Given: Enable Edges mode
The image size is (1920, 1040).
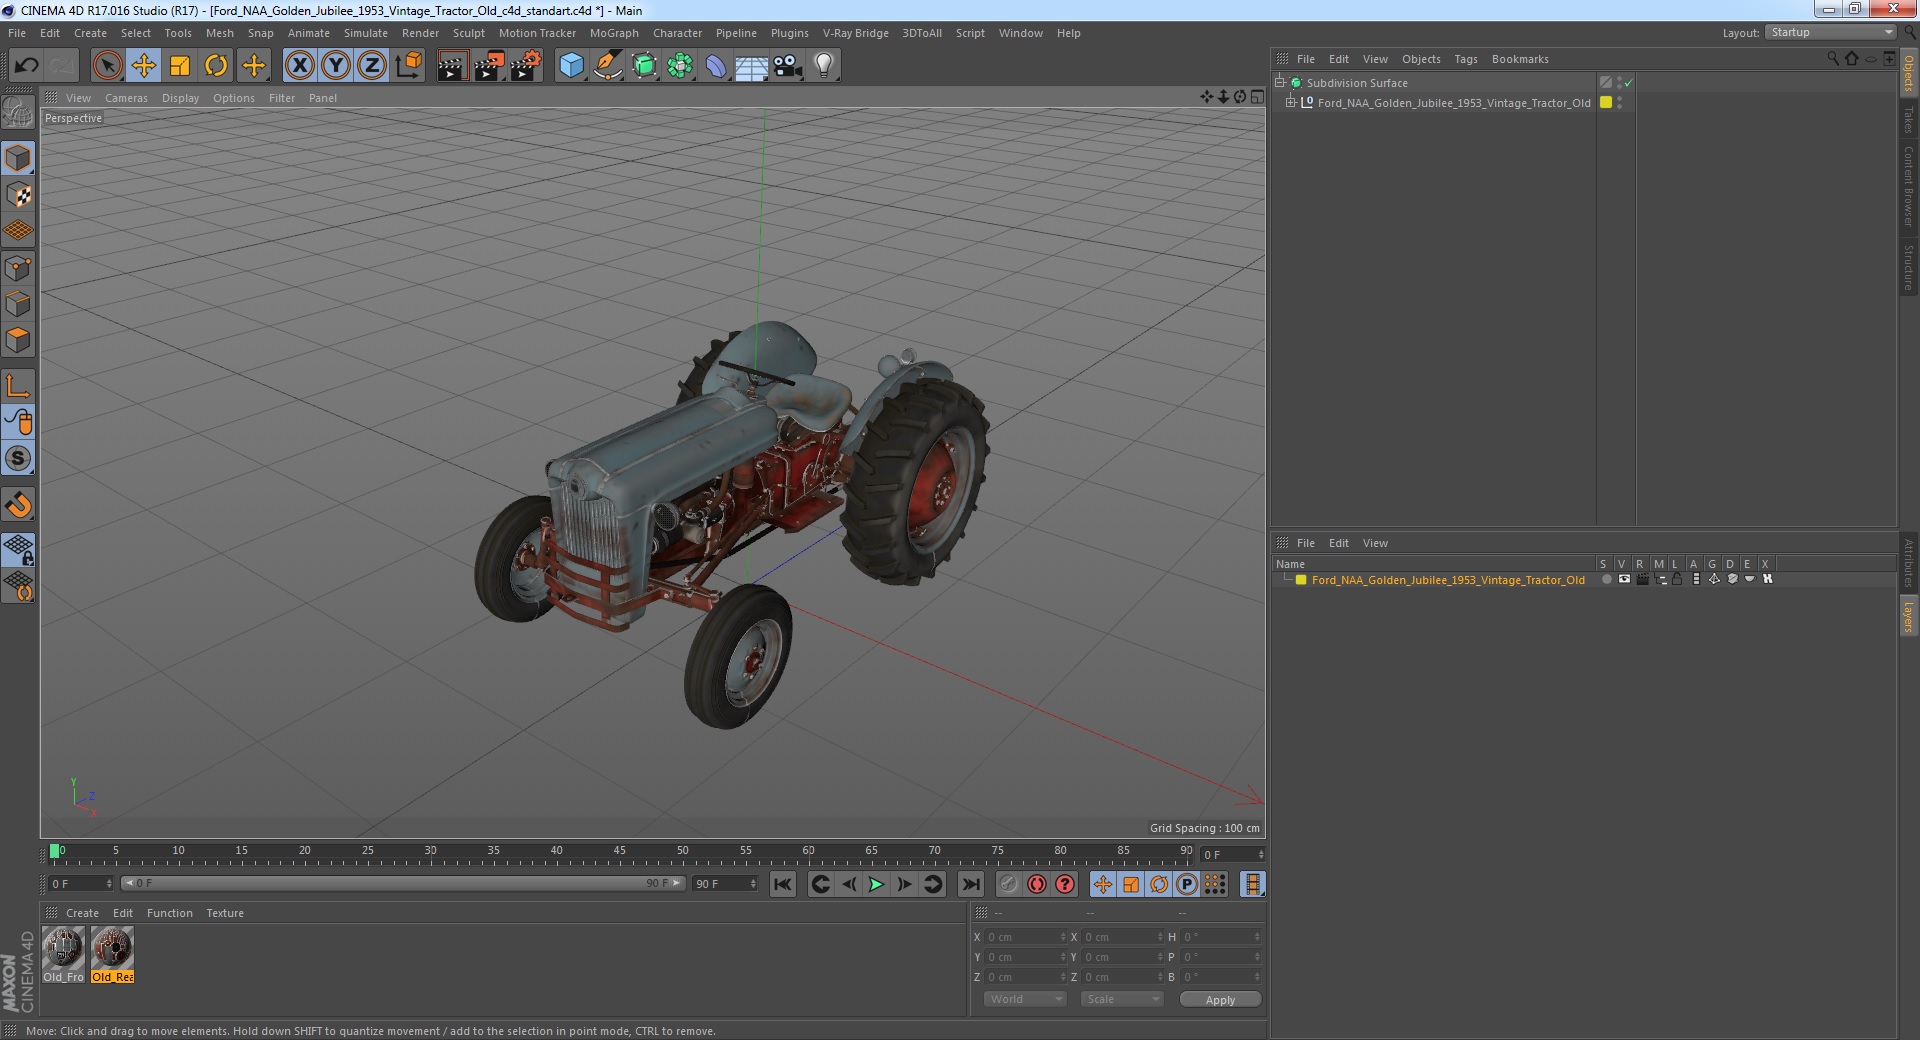Looking at the screenshot, I should pos(18,304).
